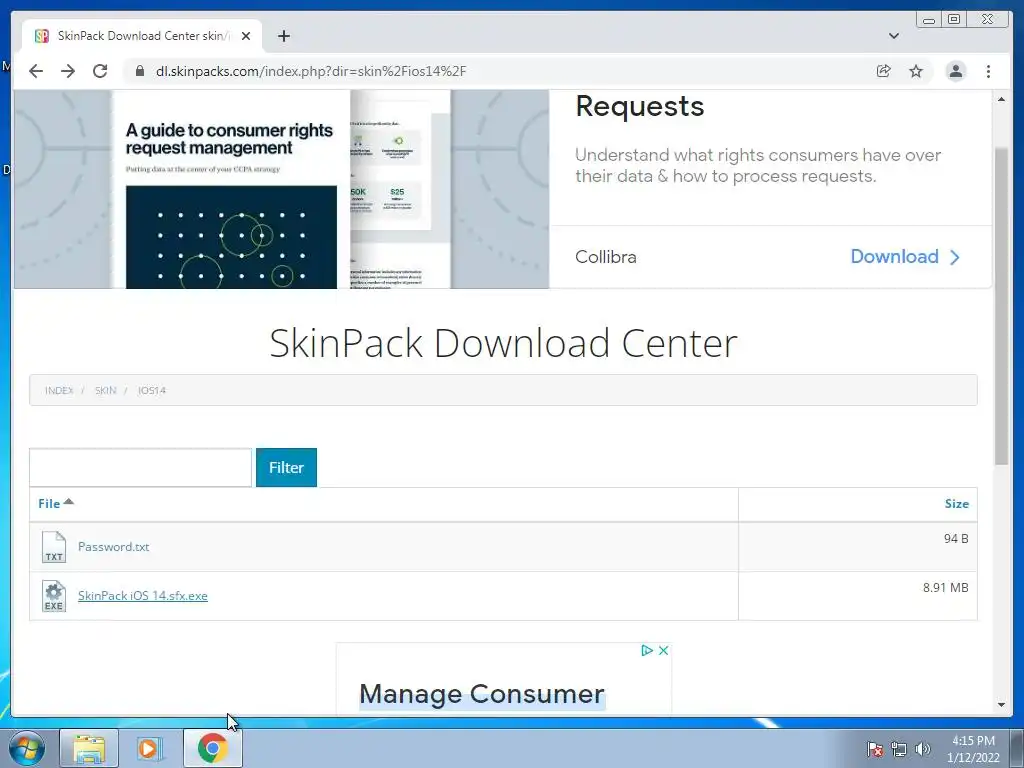1024x768 pixels.
Task: Select the SkinPack Download Center tab
Action: pos(142,36)
